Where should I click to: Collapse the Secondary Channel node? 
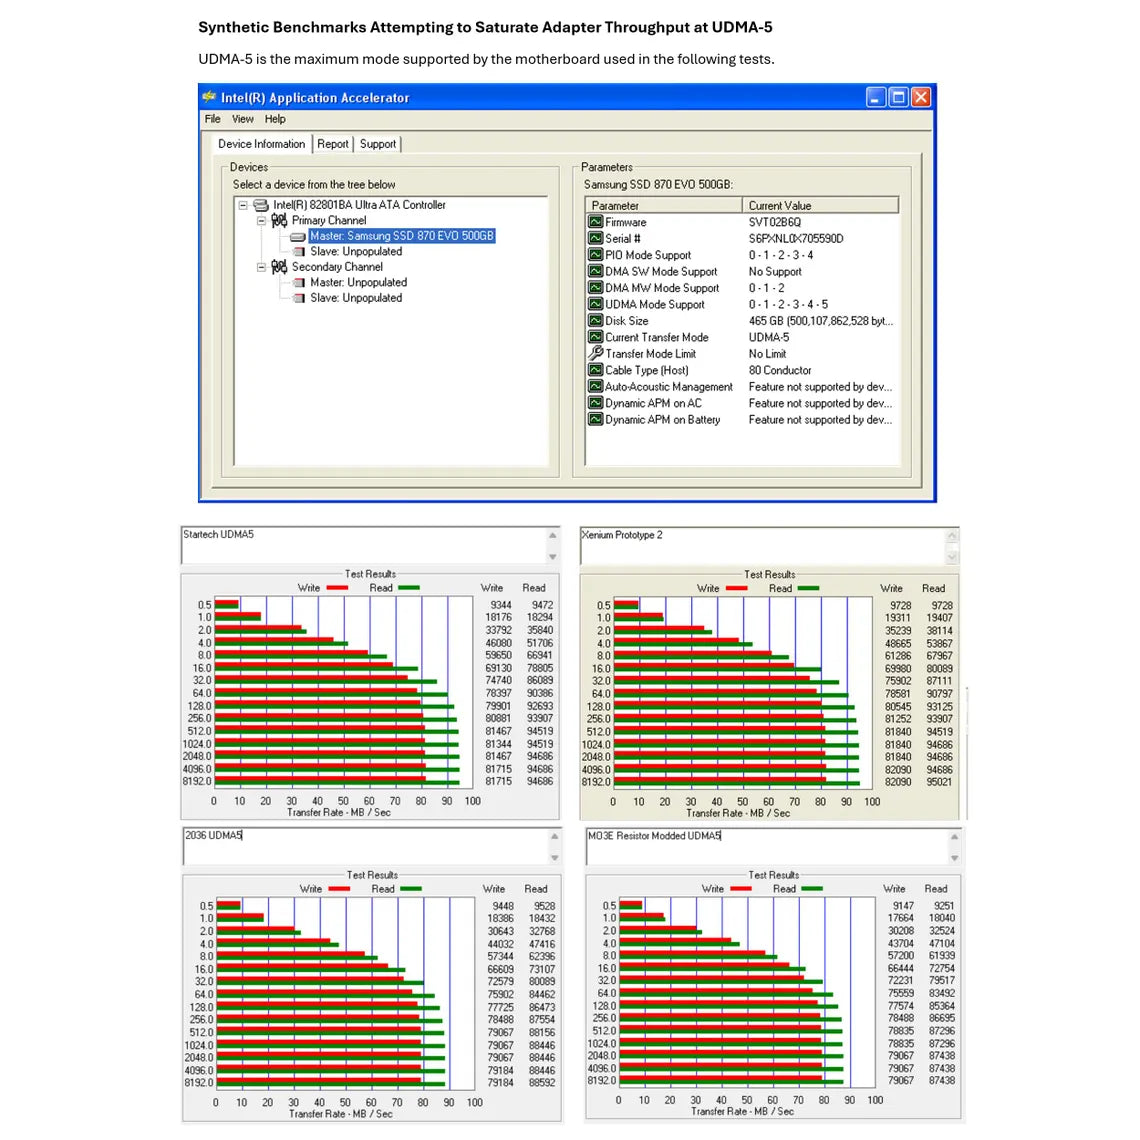point(261,267)
